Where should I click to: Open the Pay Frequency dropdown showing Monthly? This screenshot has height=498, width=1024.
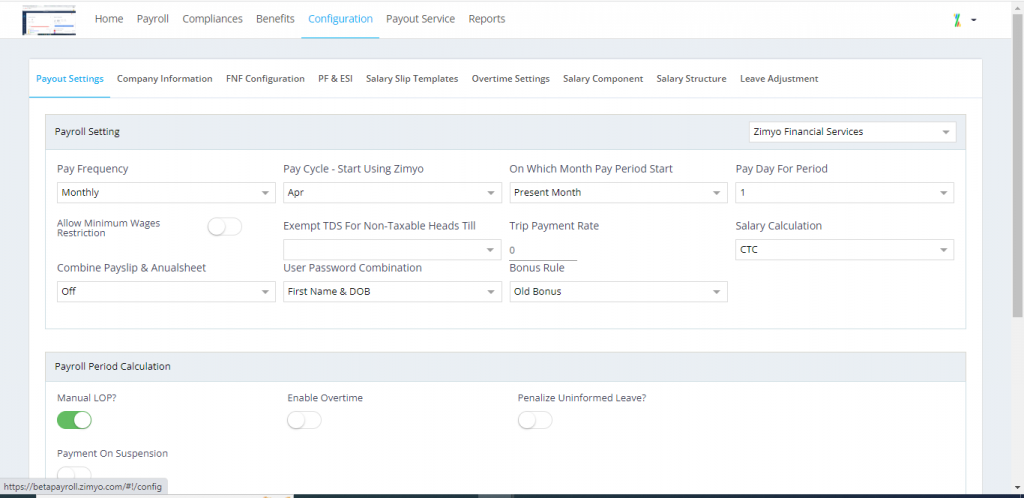tap(166, 193)
